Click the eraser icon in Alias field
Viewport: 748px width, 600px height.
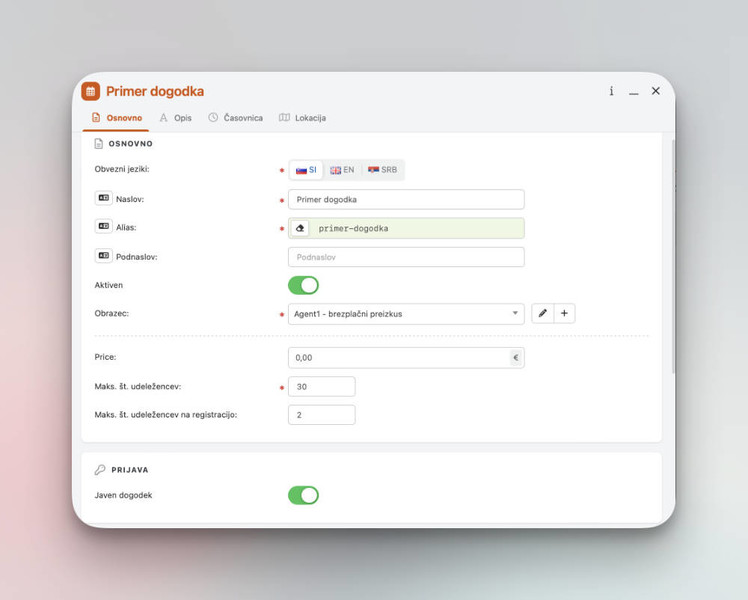[x=301, y=228]
